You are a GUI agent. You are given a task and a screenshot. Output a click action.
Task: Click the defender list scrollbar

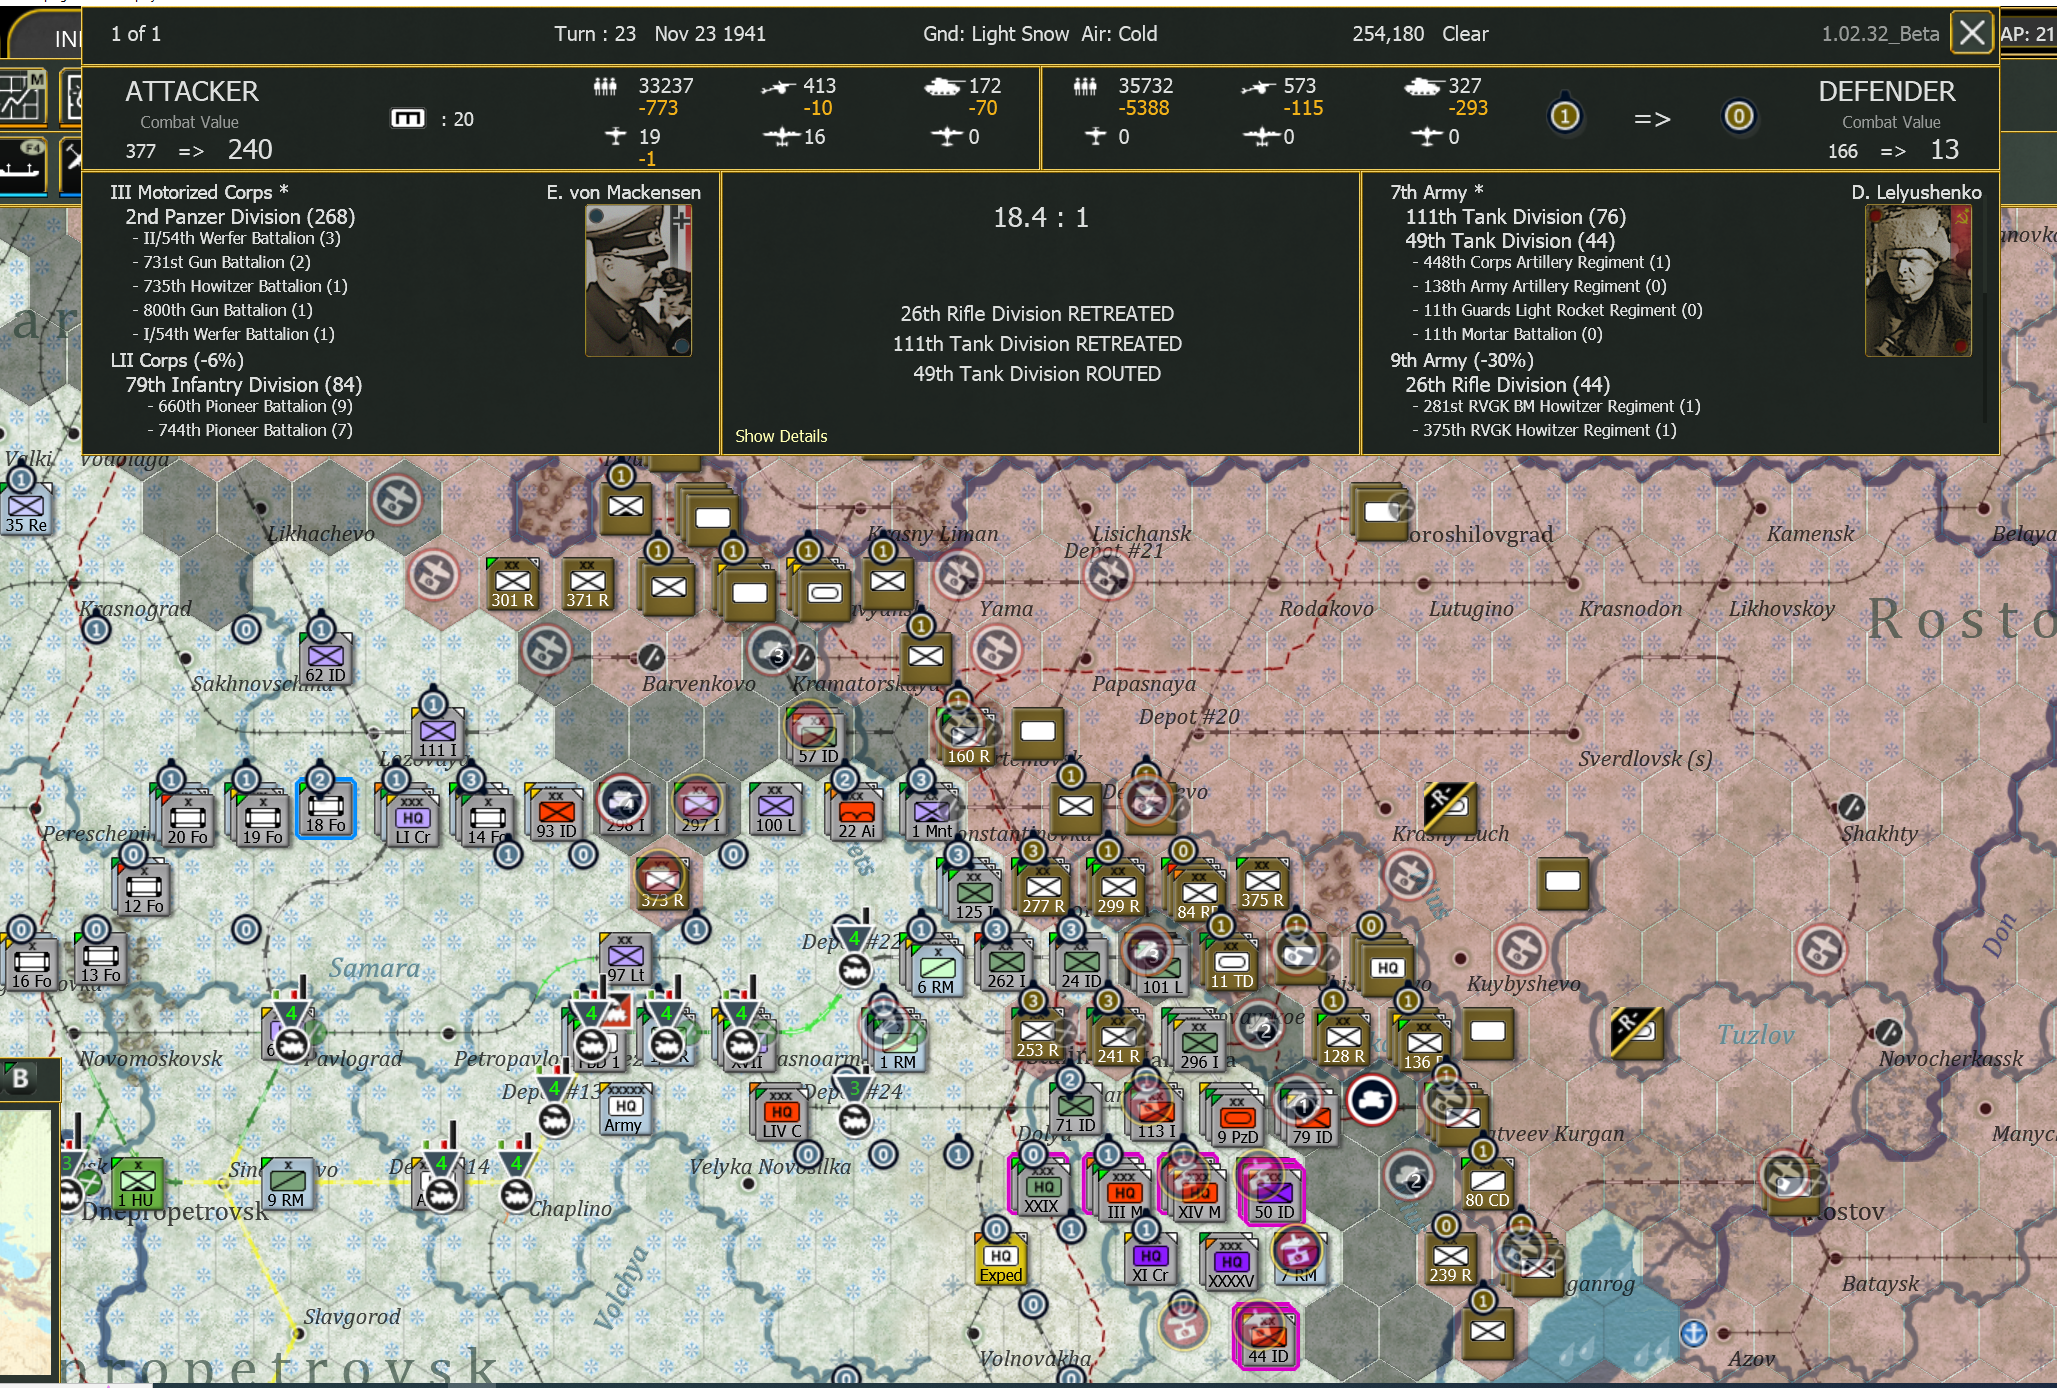(1987, 310)
